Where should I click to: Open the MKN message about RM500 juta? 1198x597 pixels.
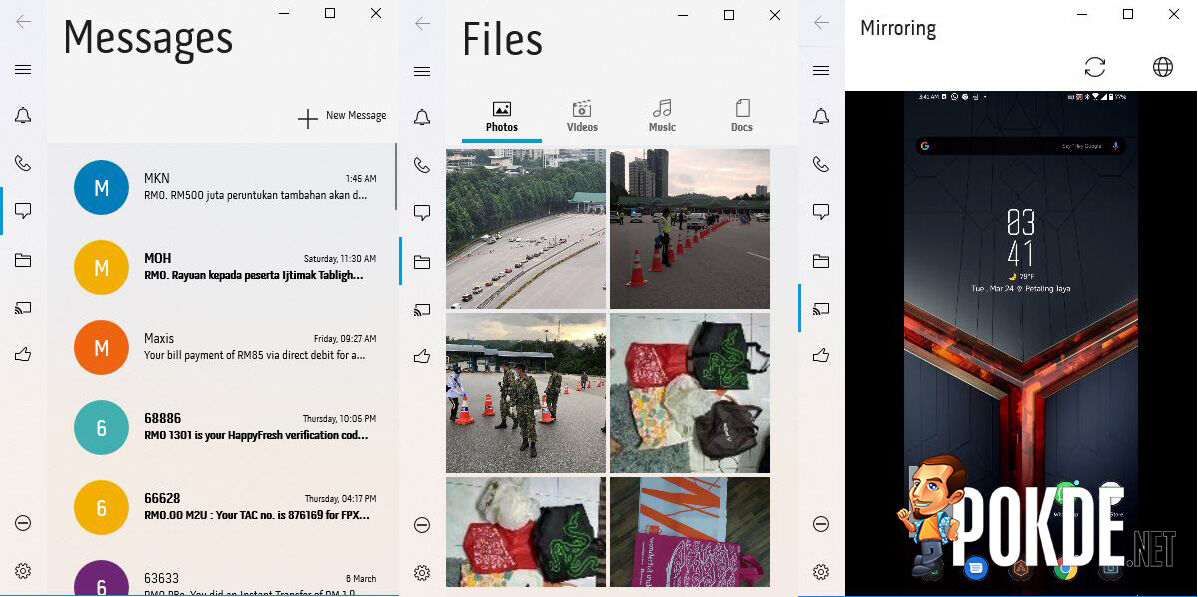(222, 187)
